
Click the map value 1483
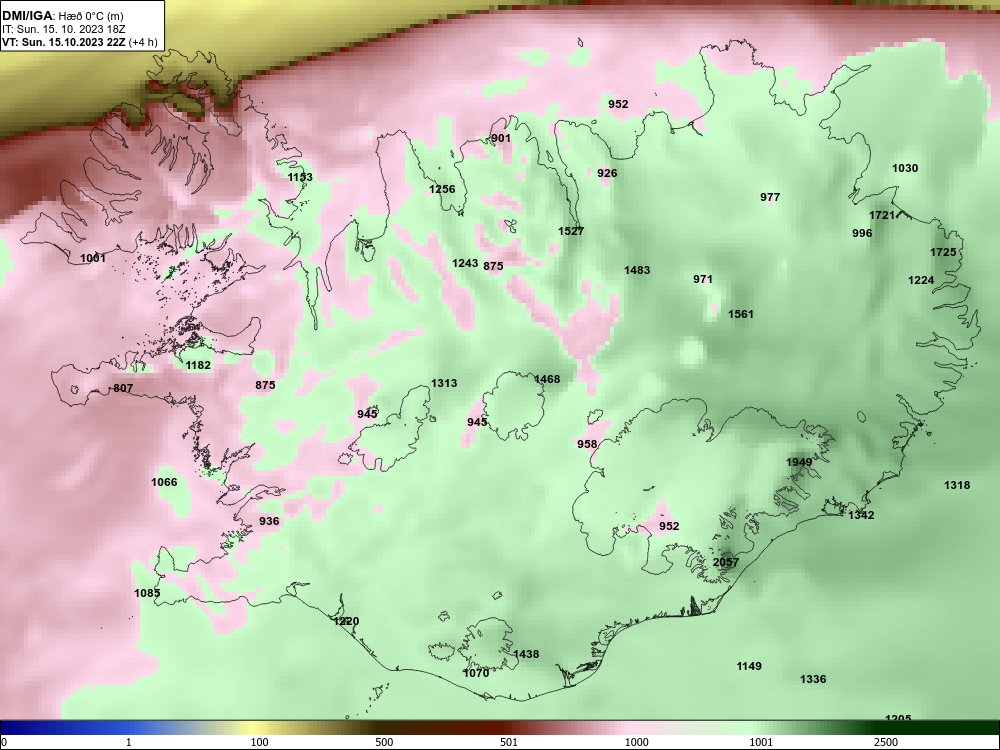[x=637, y=270]
